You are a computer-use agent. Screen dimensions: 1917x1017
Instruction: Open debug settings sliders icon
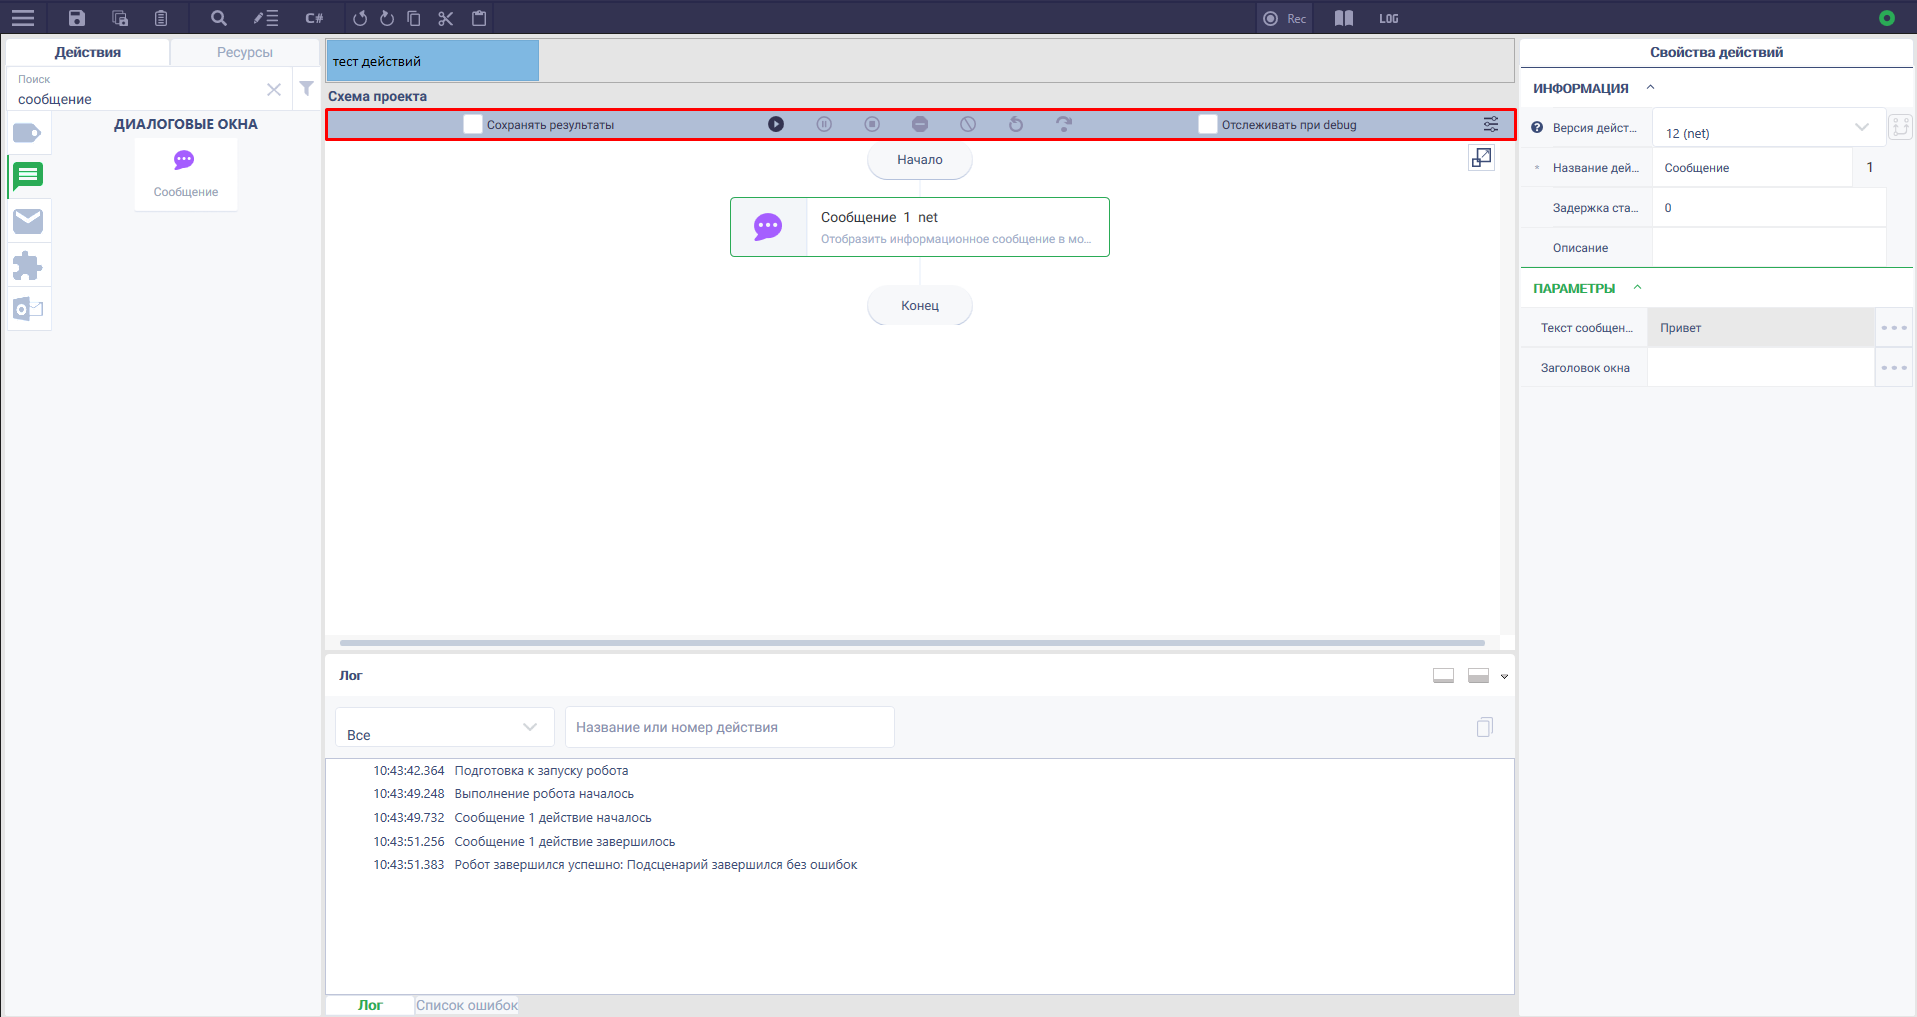pos(1491,124)
